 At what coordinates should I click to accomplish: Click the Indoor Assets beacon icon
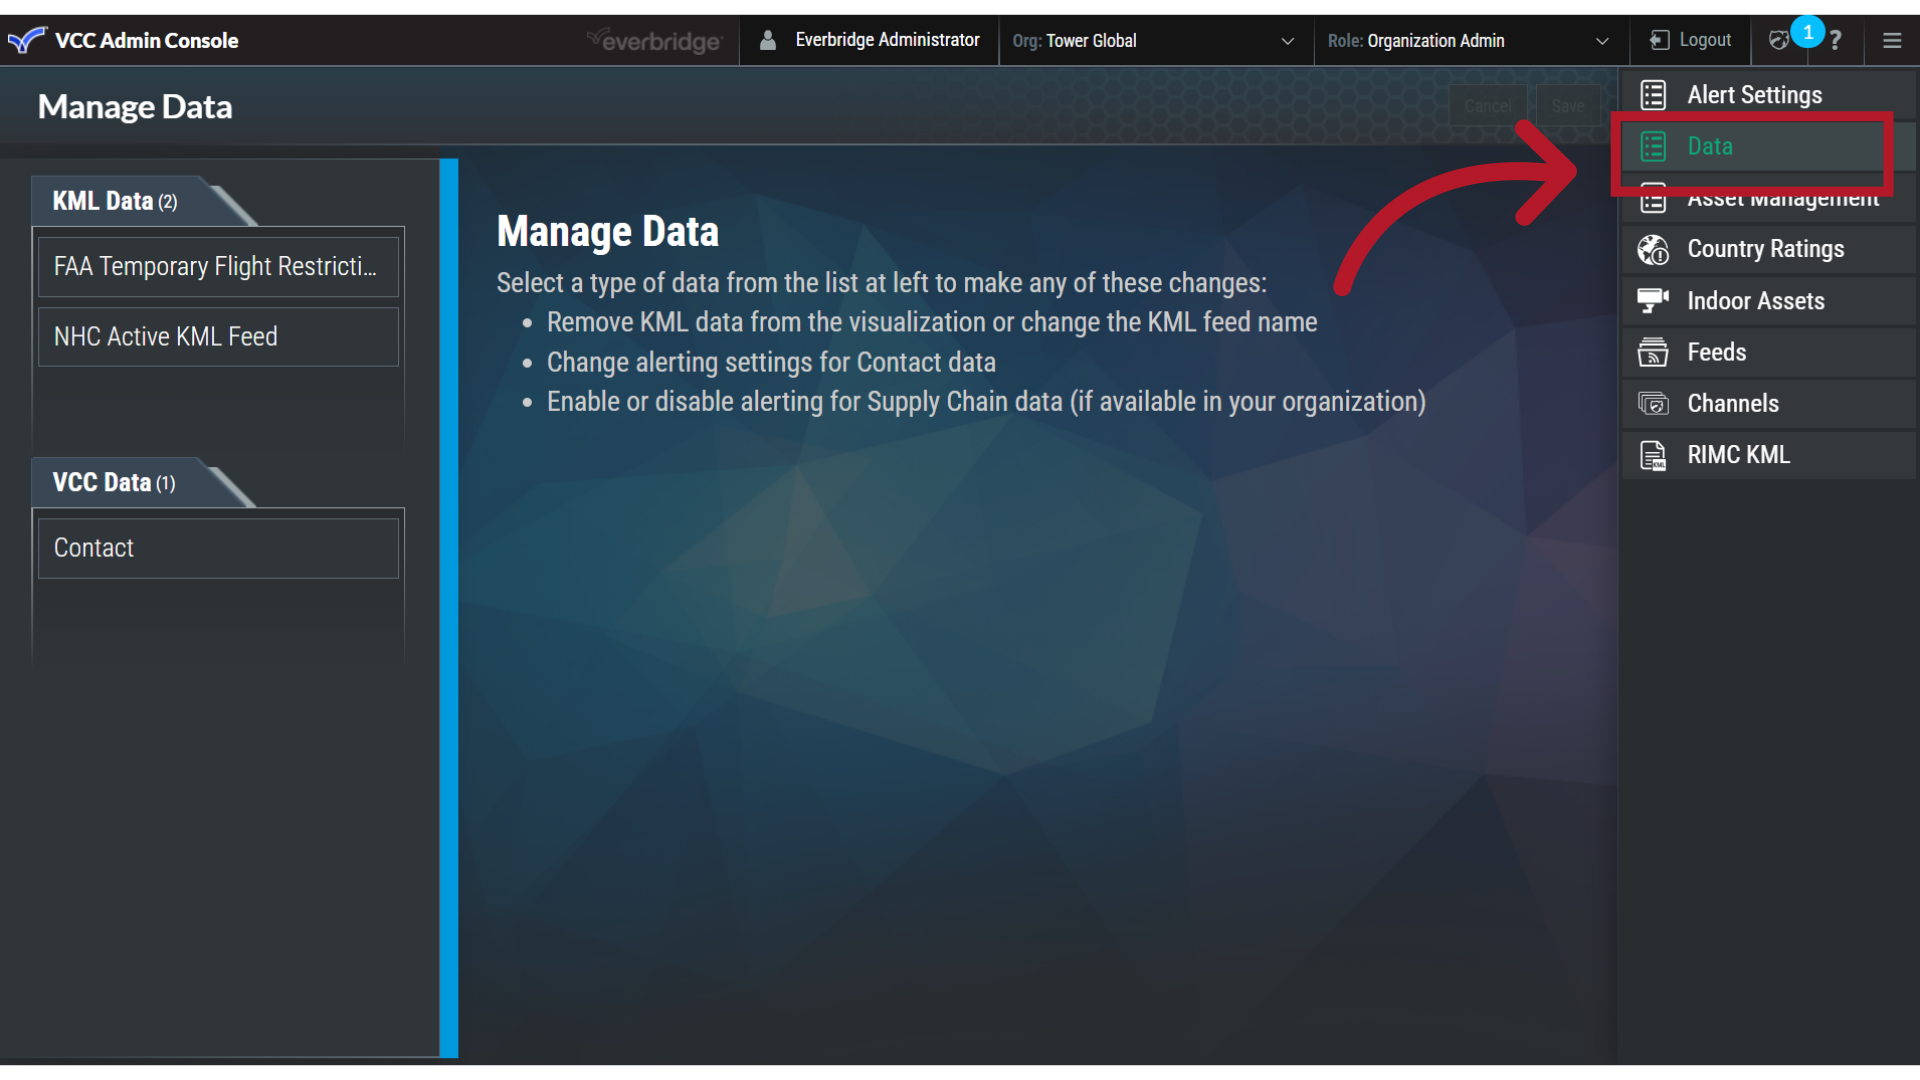coord(1653,300)
